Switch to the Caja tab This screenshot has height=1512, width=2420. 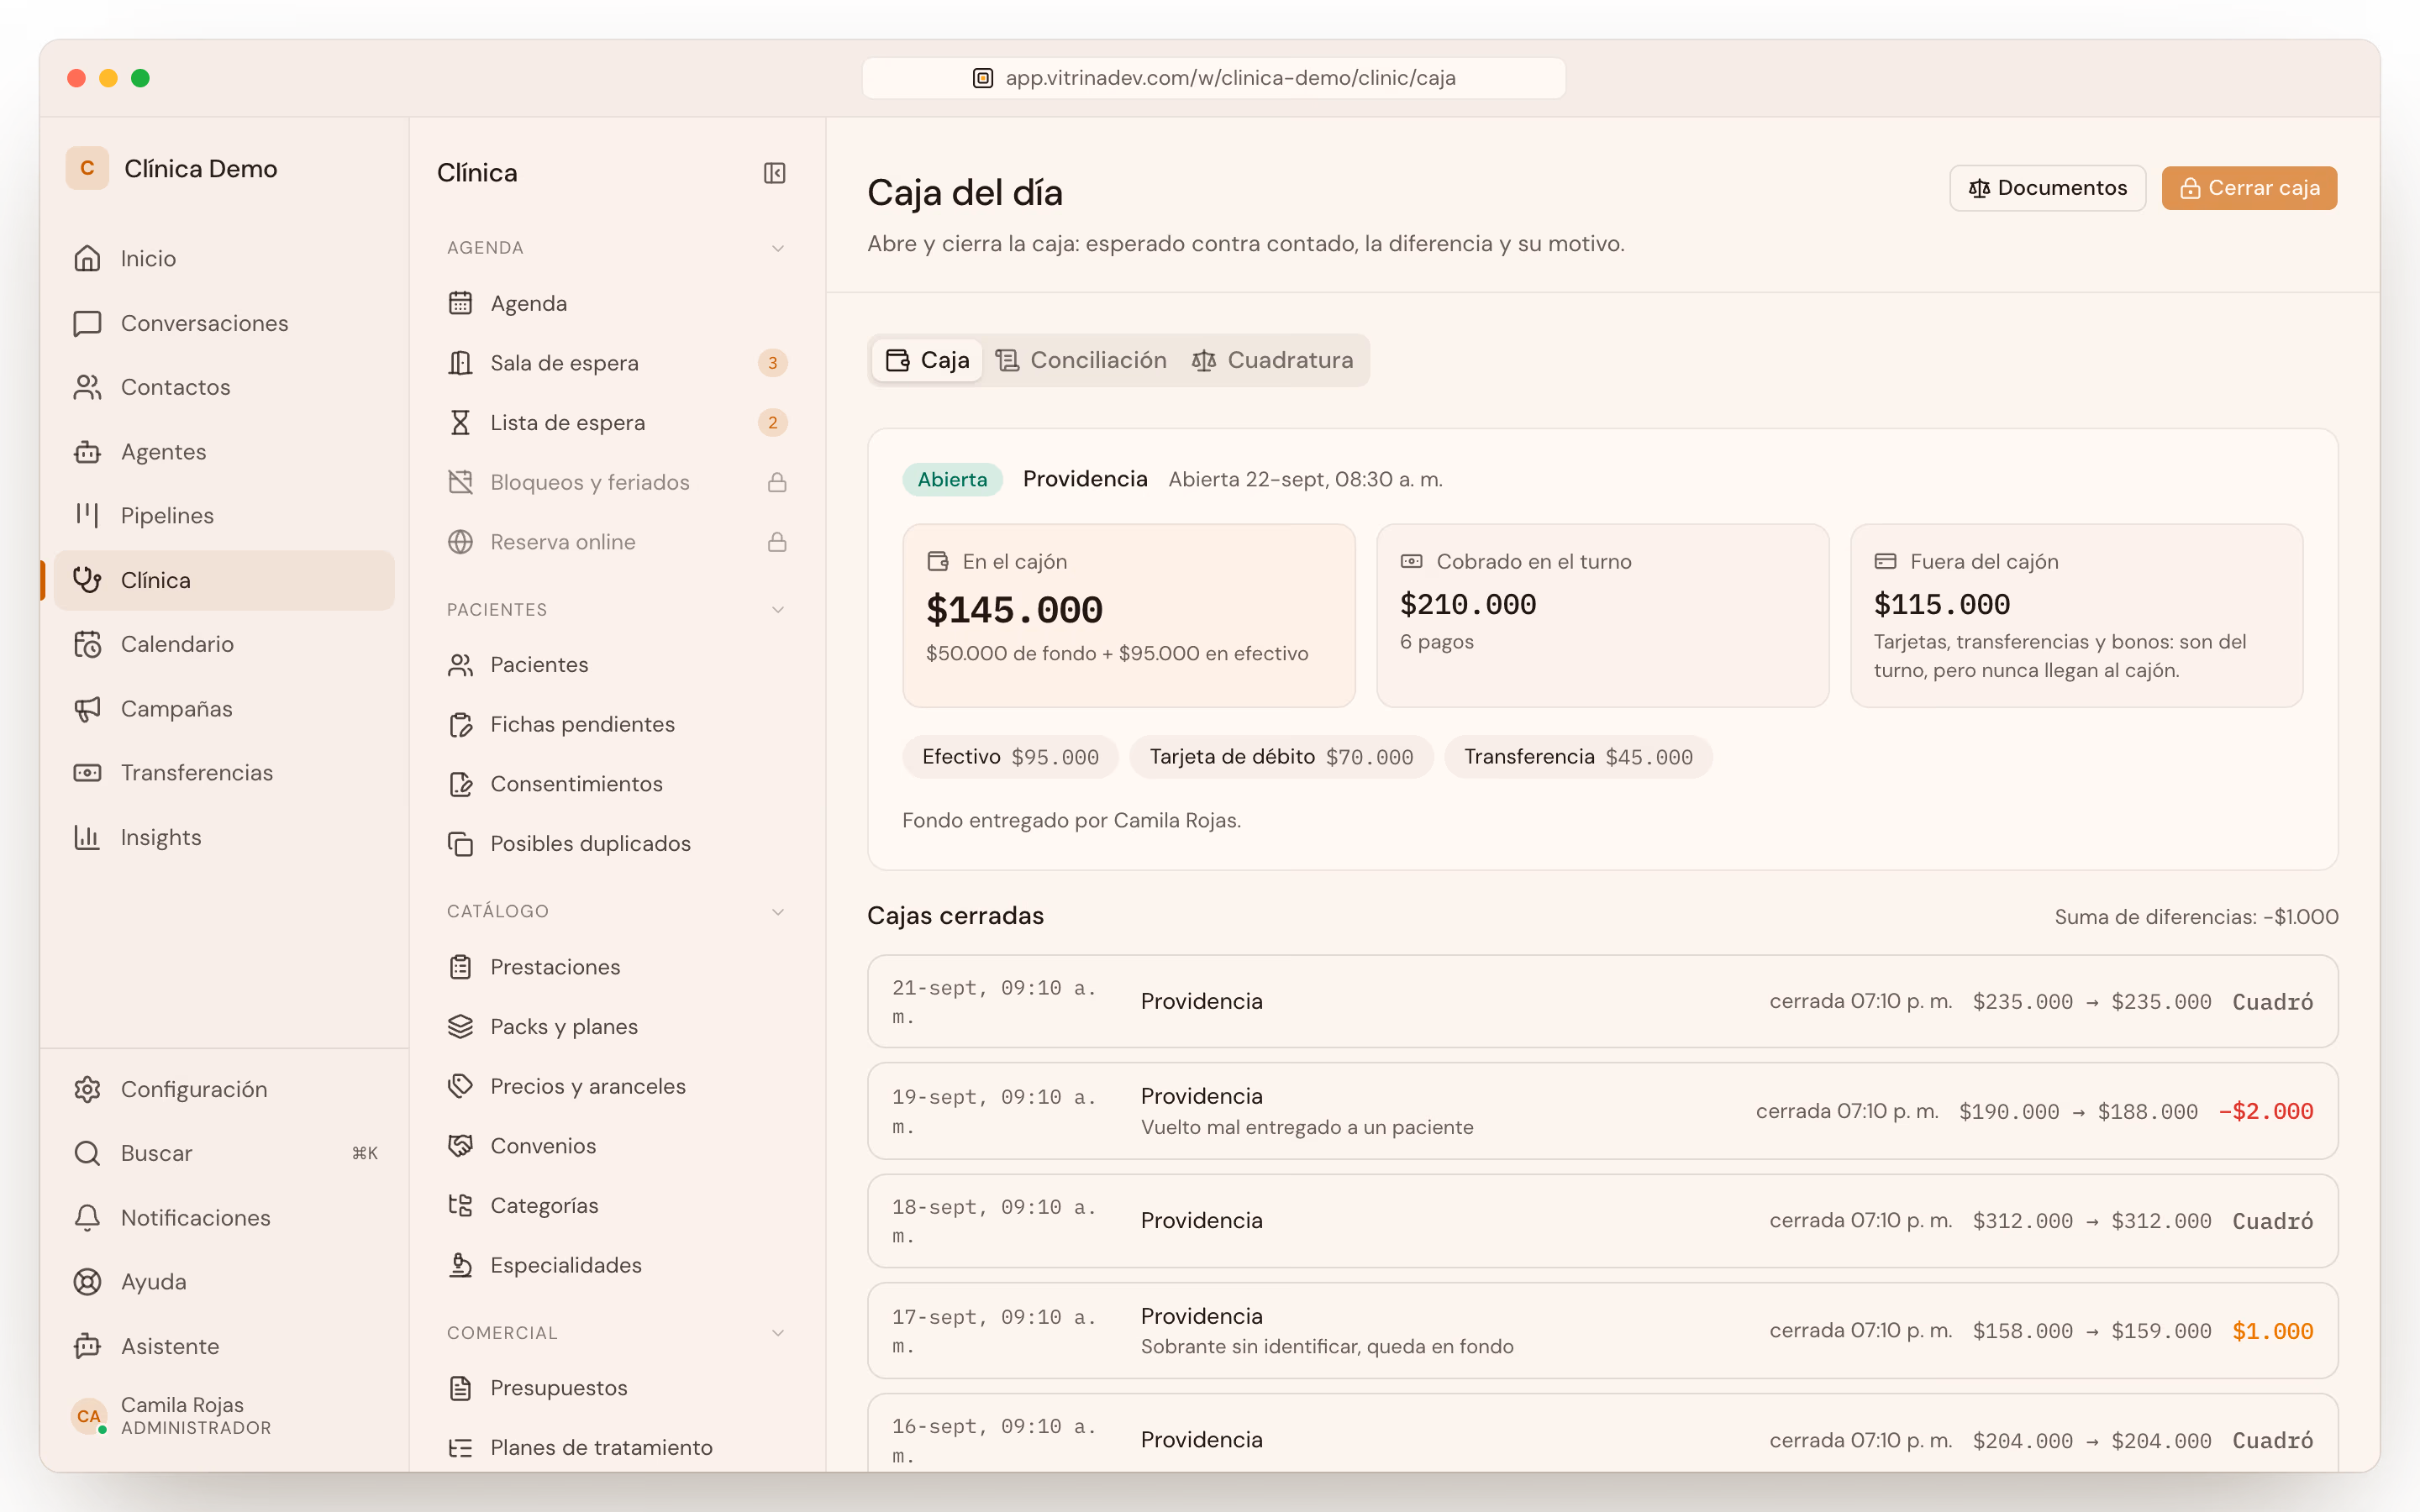pyautogui.click(x=927, y=360)
